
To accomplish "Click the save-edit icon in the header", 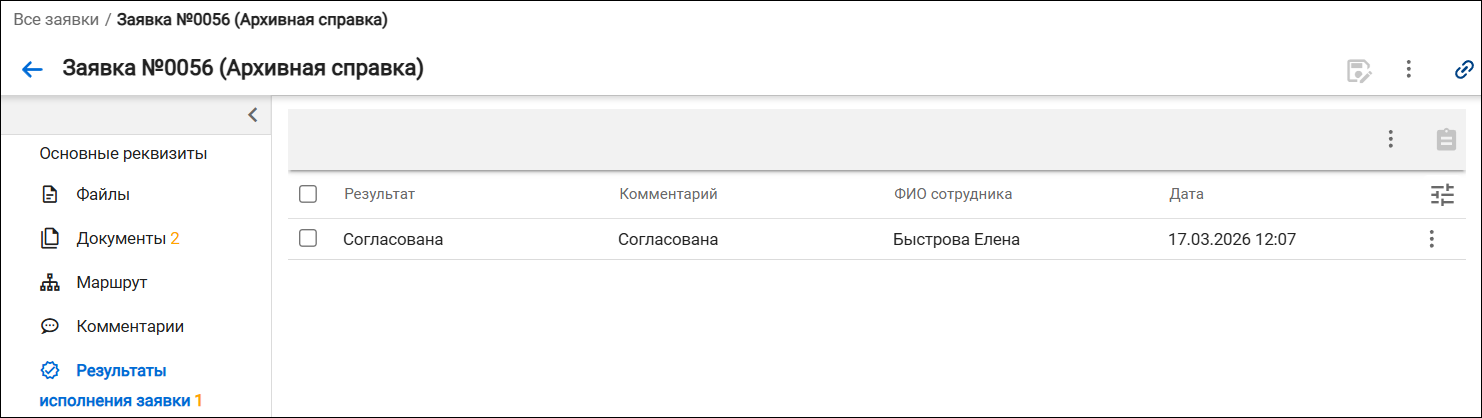I will [1359, 70].
